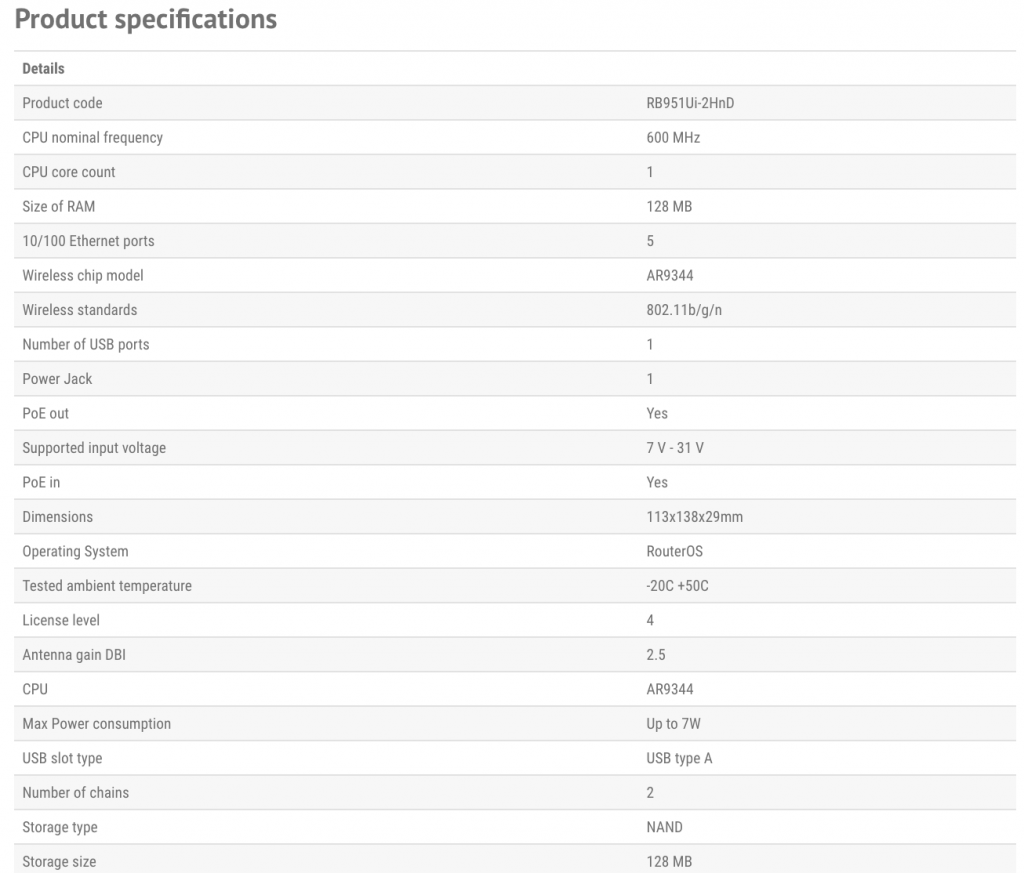The height and width of the screenshot is (873, 1024).
Task: Click the Up to 7W value
Action: click(x=673, y=724)
